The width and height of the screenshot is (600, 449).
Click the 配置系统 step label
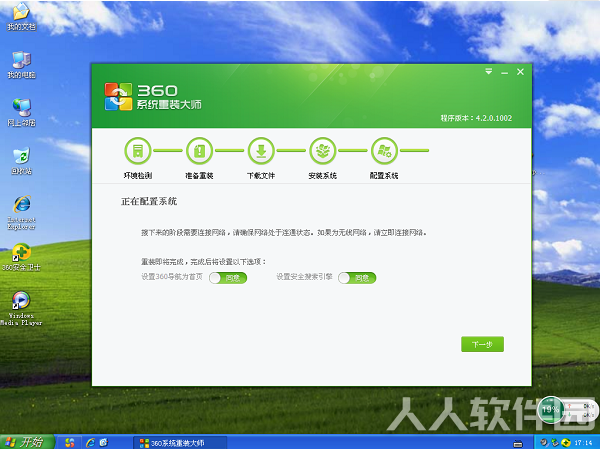[384, 176]
